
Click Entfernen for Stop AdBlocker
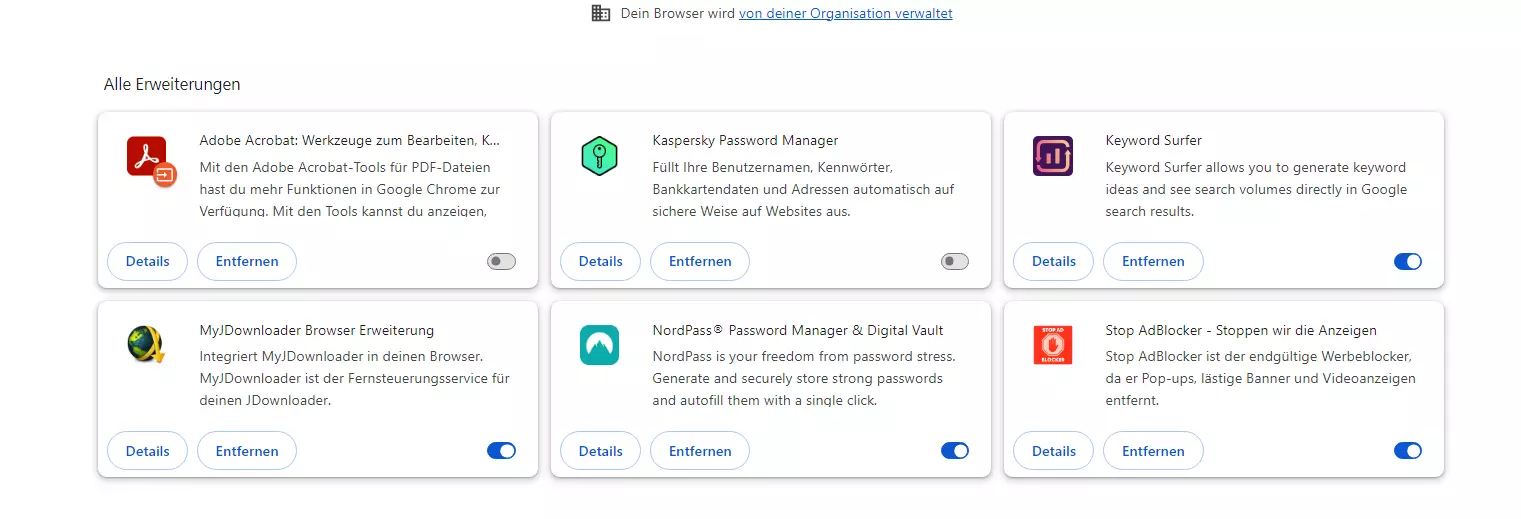pos(1153,451)
